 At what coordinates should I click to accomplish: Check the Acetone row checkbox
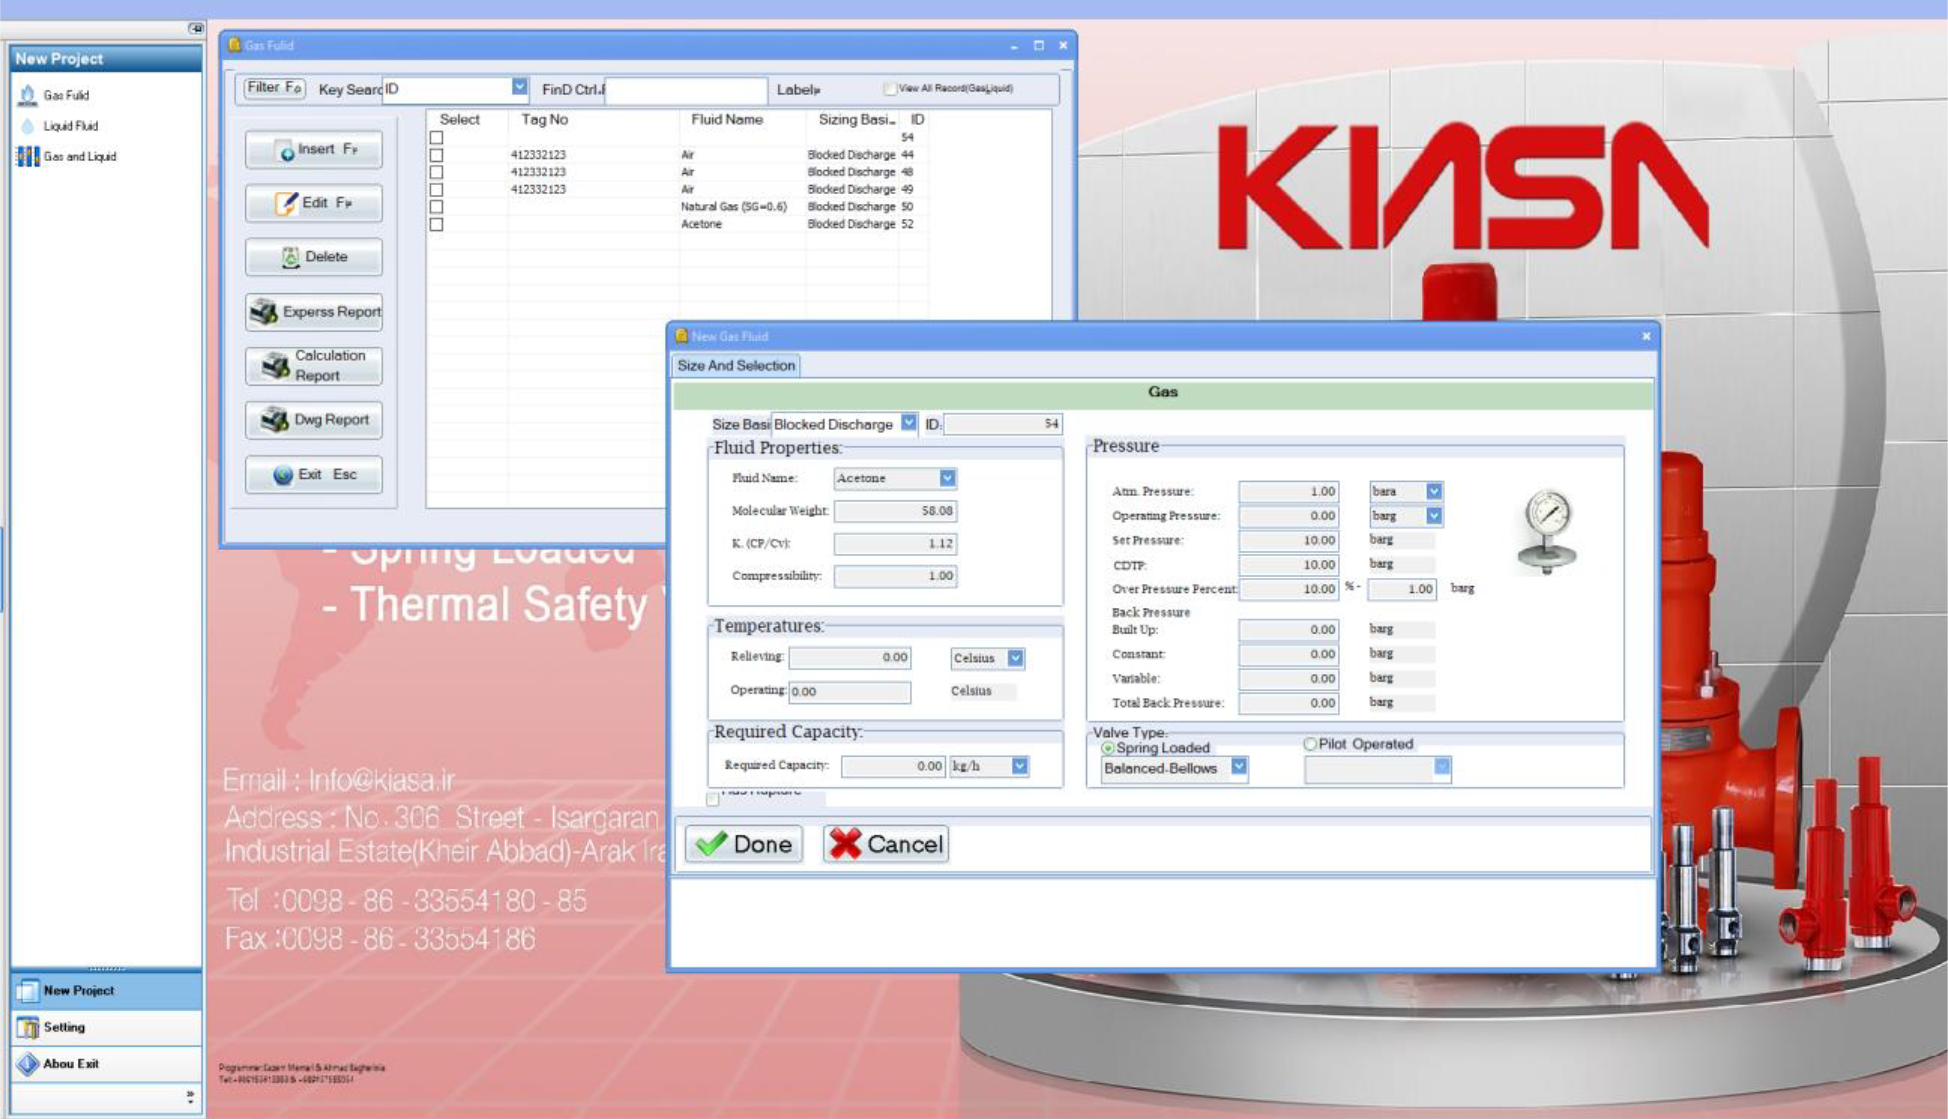click(x=436, y=224)
